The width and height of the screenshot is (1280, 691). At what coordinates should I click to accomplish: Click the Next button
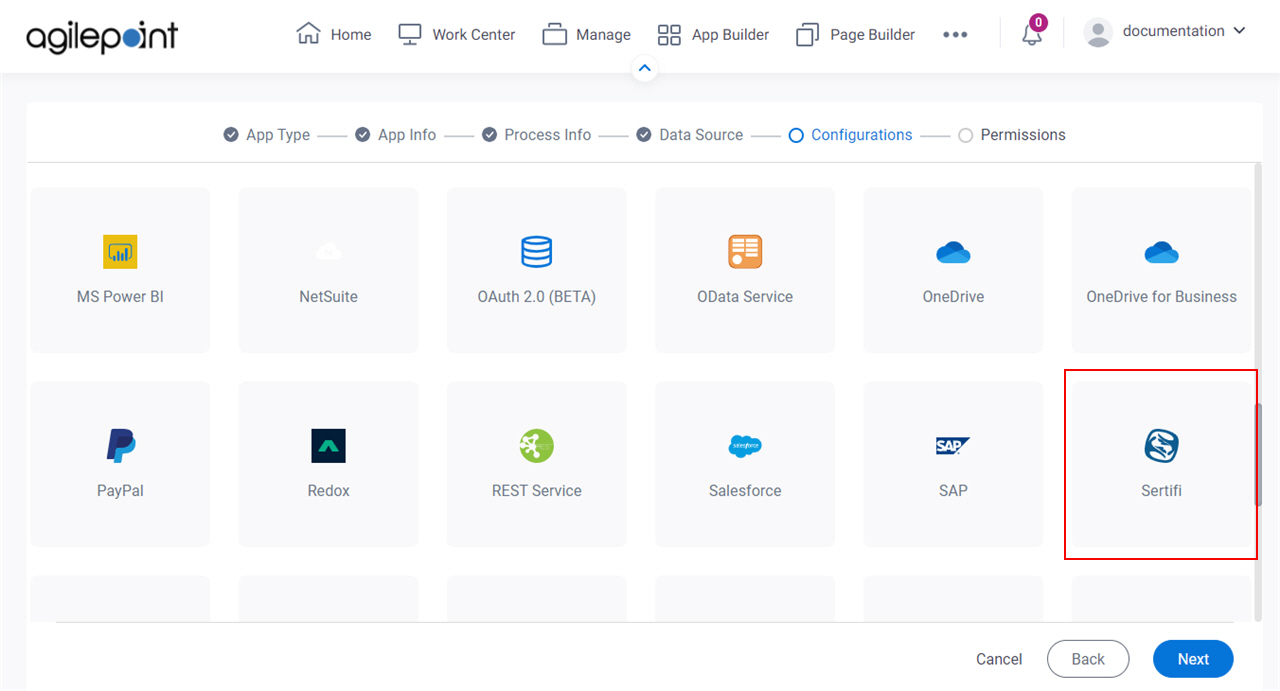coord(1193,659)
